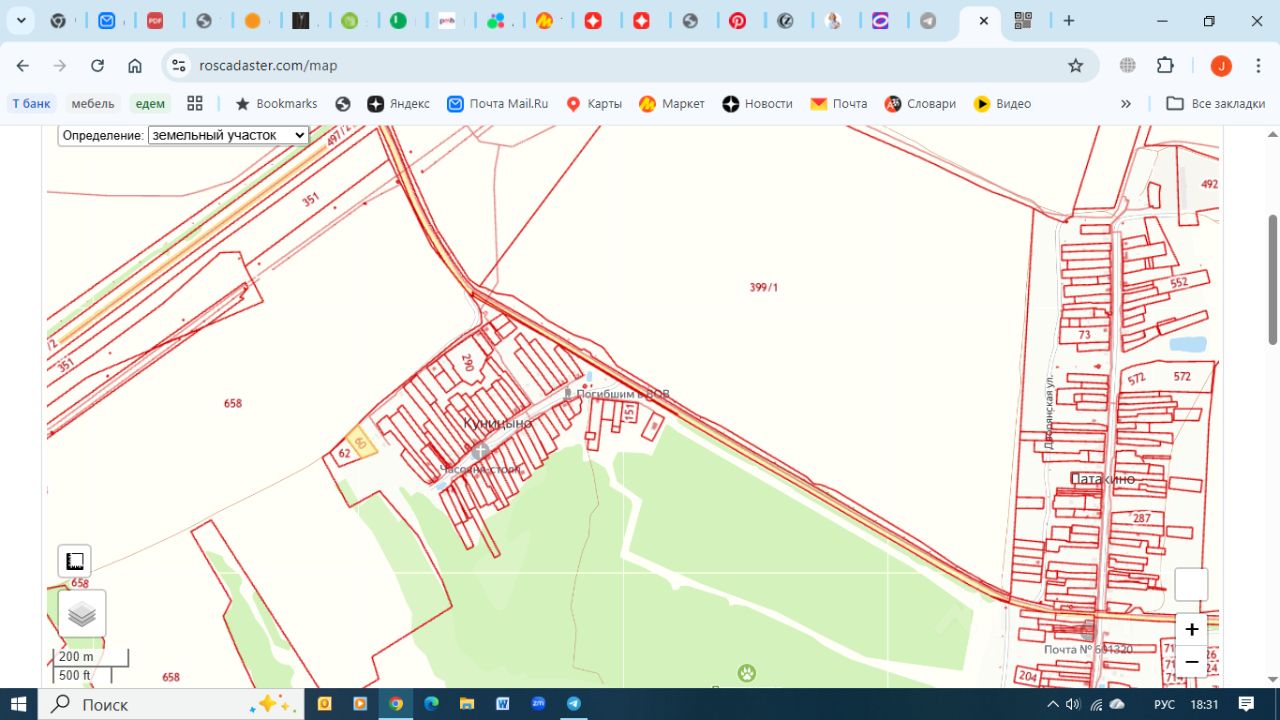
Task: Zoom out the map with minus button
Action: [1192, 662]
